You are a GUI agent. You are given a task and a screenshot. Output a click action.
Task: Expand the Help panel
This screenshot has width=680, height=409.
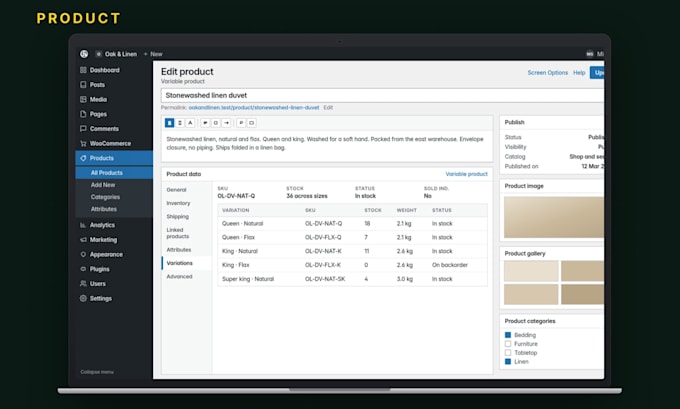(x=579, y=73)
